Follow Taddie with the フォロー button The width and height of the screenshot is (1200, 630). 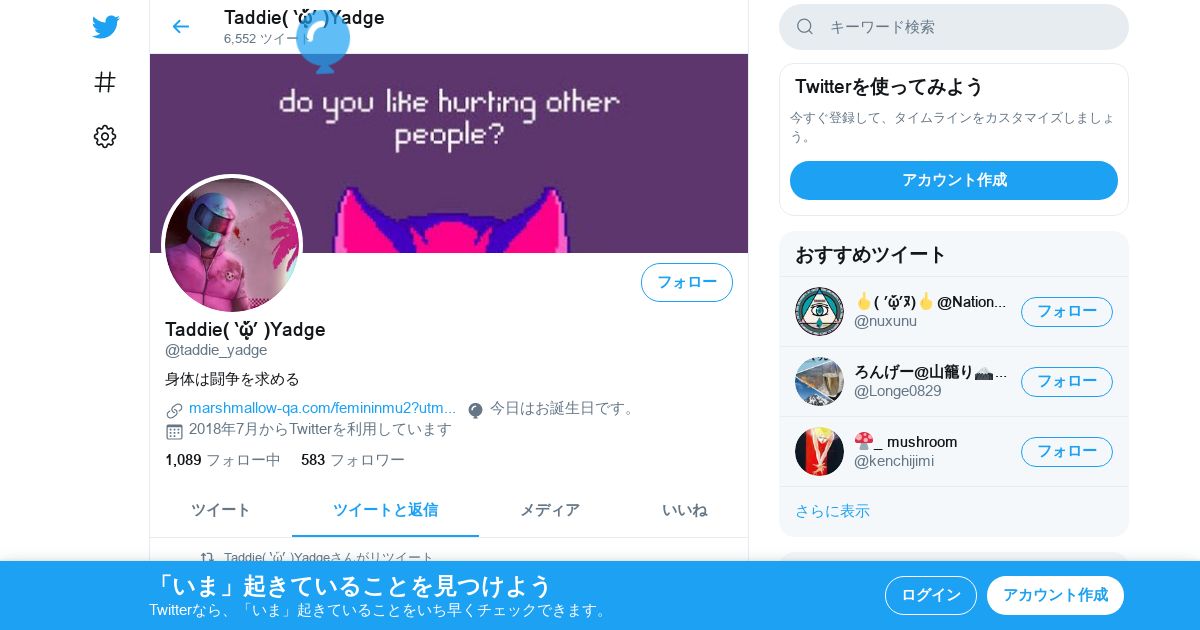[x=687, y=282]
